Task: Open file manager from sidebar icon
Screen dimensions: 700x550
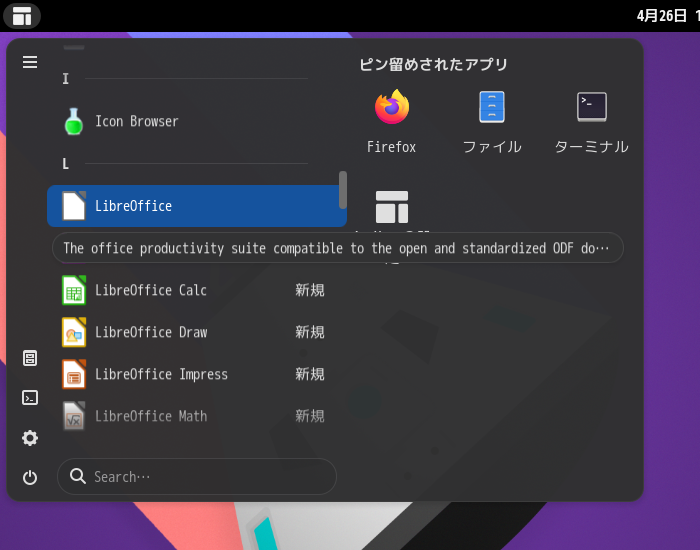Action: [30, 358]
